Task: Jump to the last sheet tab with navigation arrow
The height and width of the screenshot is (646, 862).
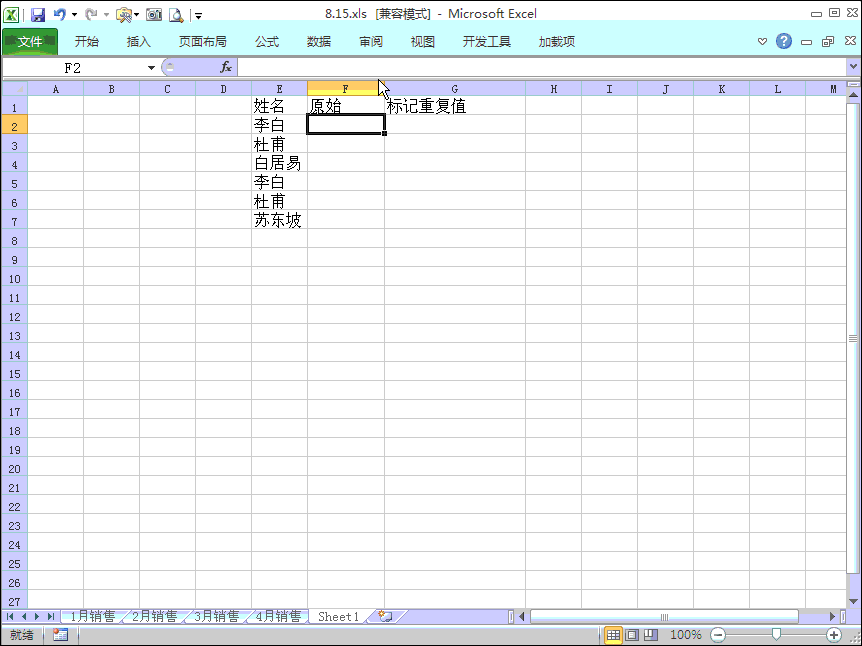Action: tap(51, 616)
